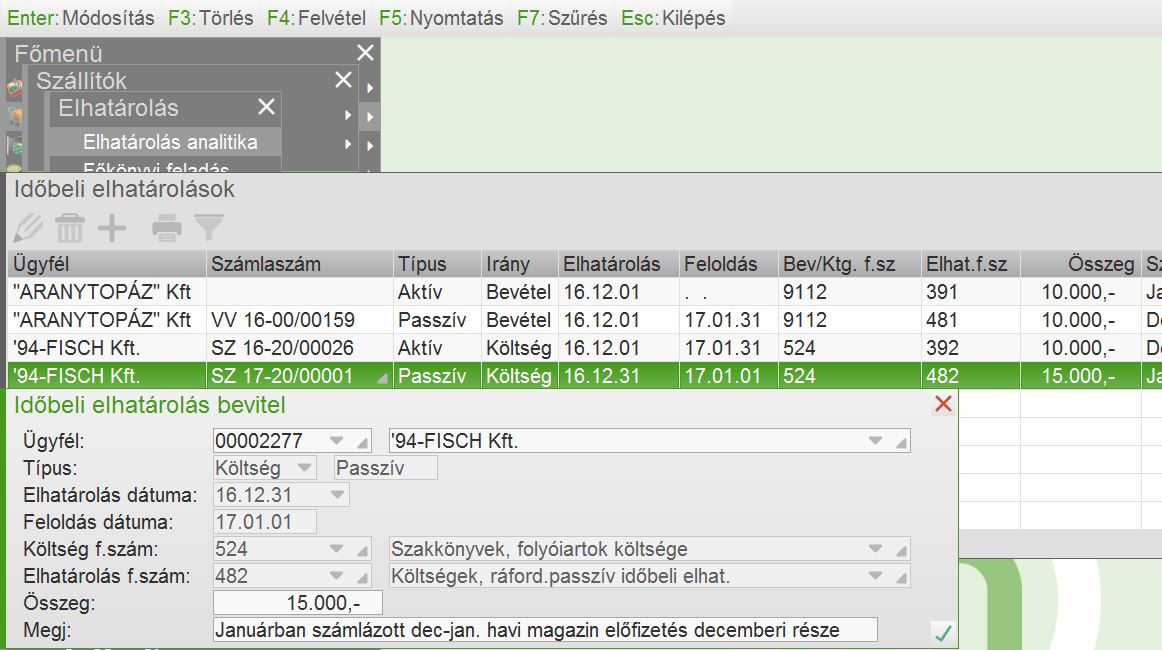
Task: Open the Ügyfél code 00002277 dropdown
Action: 336,441
